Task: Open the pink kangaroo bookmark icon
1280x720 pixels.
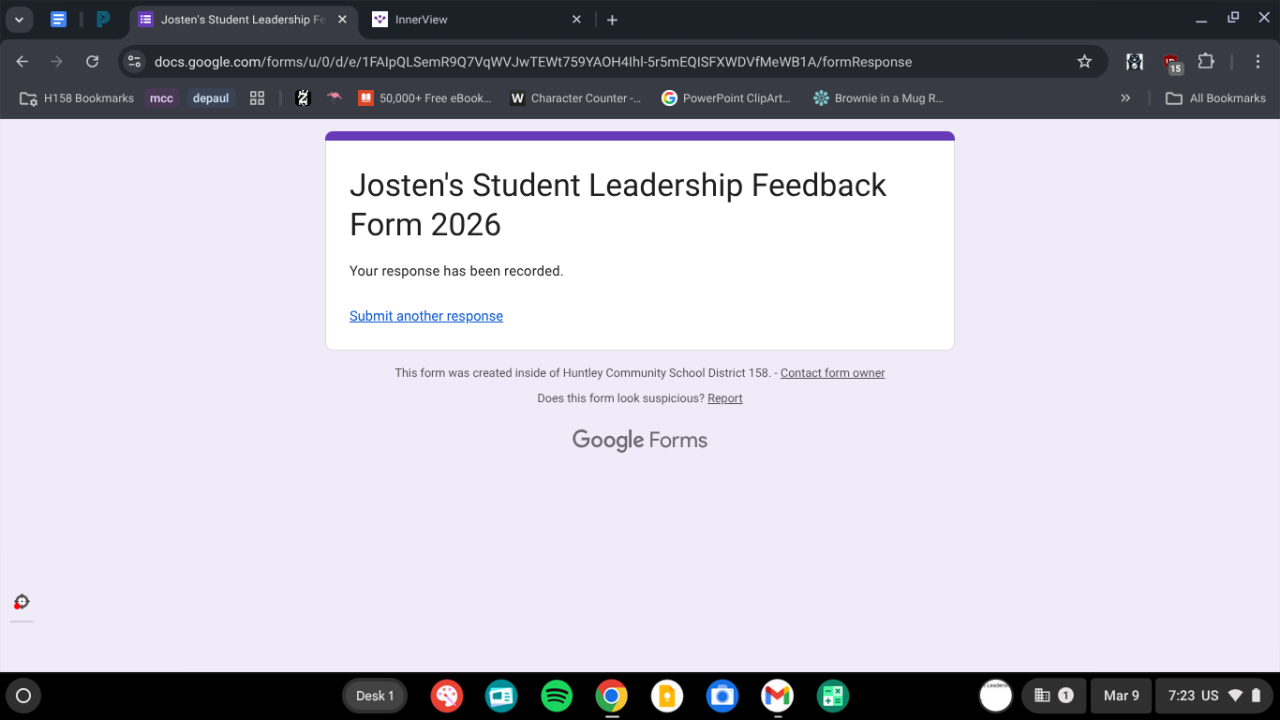Action: pos(334,98)
